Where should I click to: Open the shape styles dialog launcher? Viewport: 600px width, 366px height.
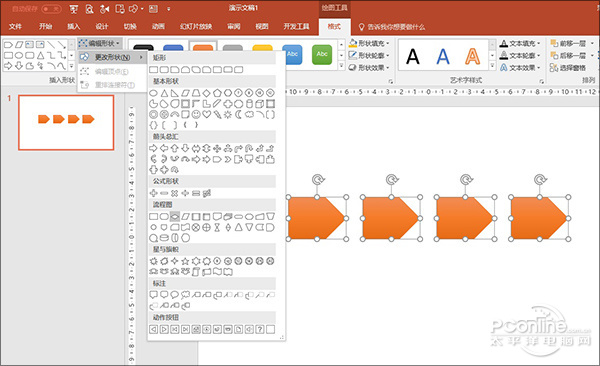click(391, 81)
